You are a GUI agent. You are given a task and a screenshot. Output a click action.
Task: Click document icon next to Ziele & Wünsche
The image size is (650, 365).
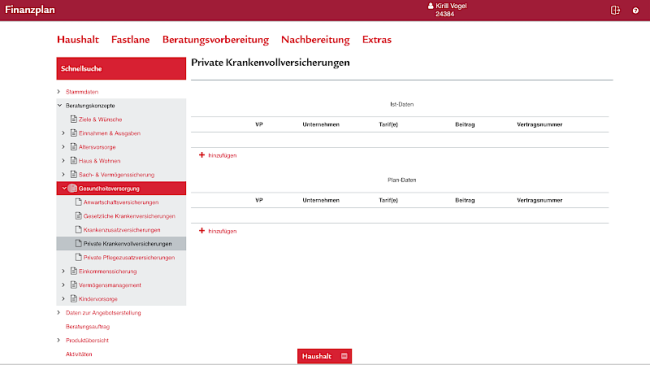pyautogui.click(x=73, y=119)
